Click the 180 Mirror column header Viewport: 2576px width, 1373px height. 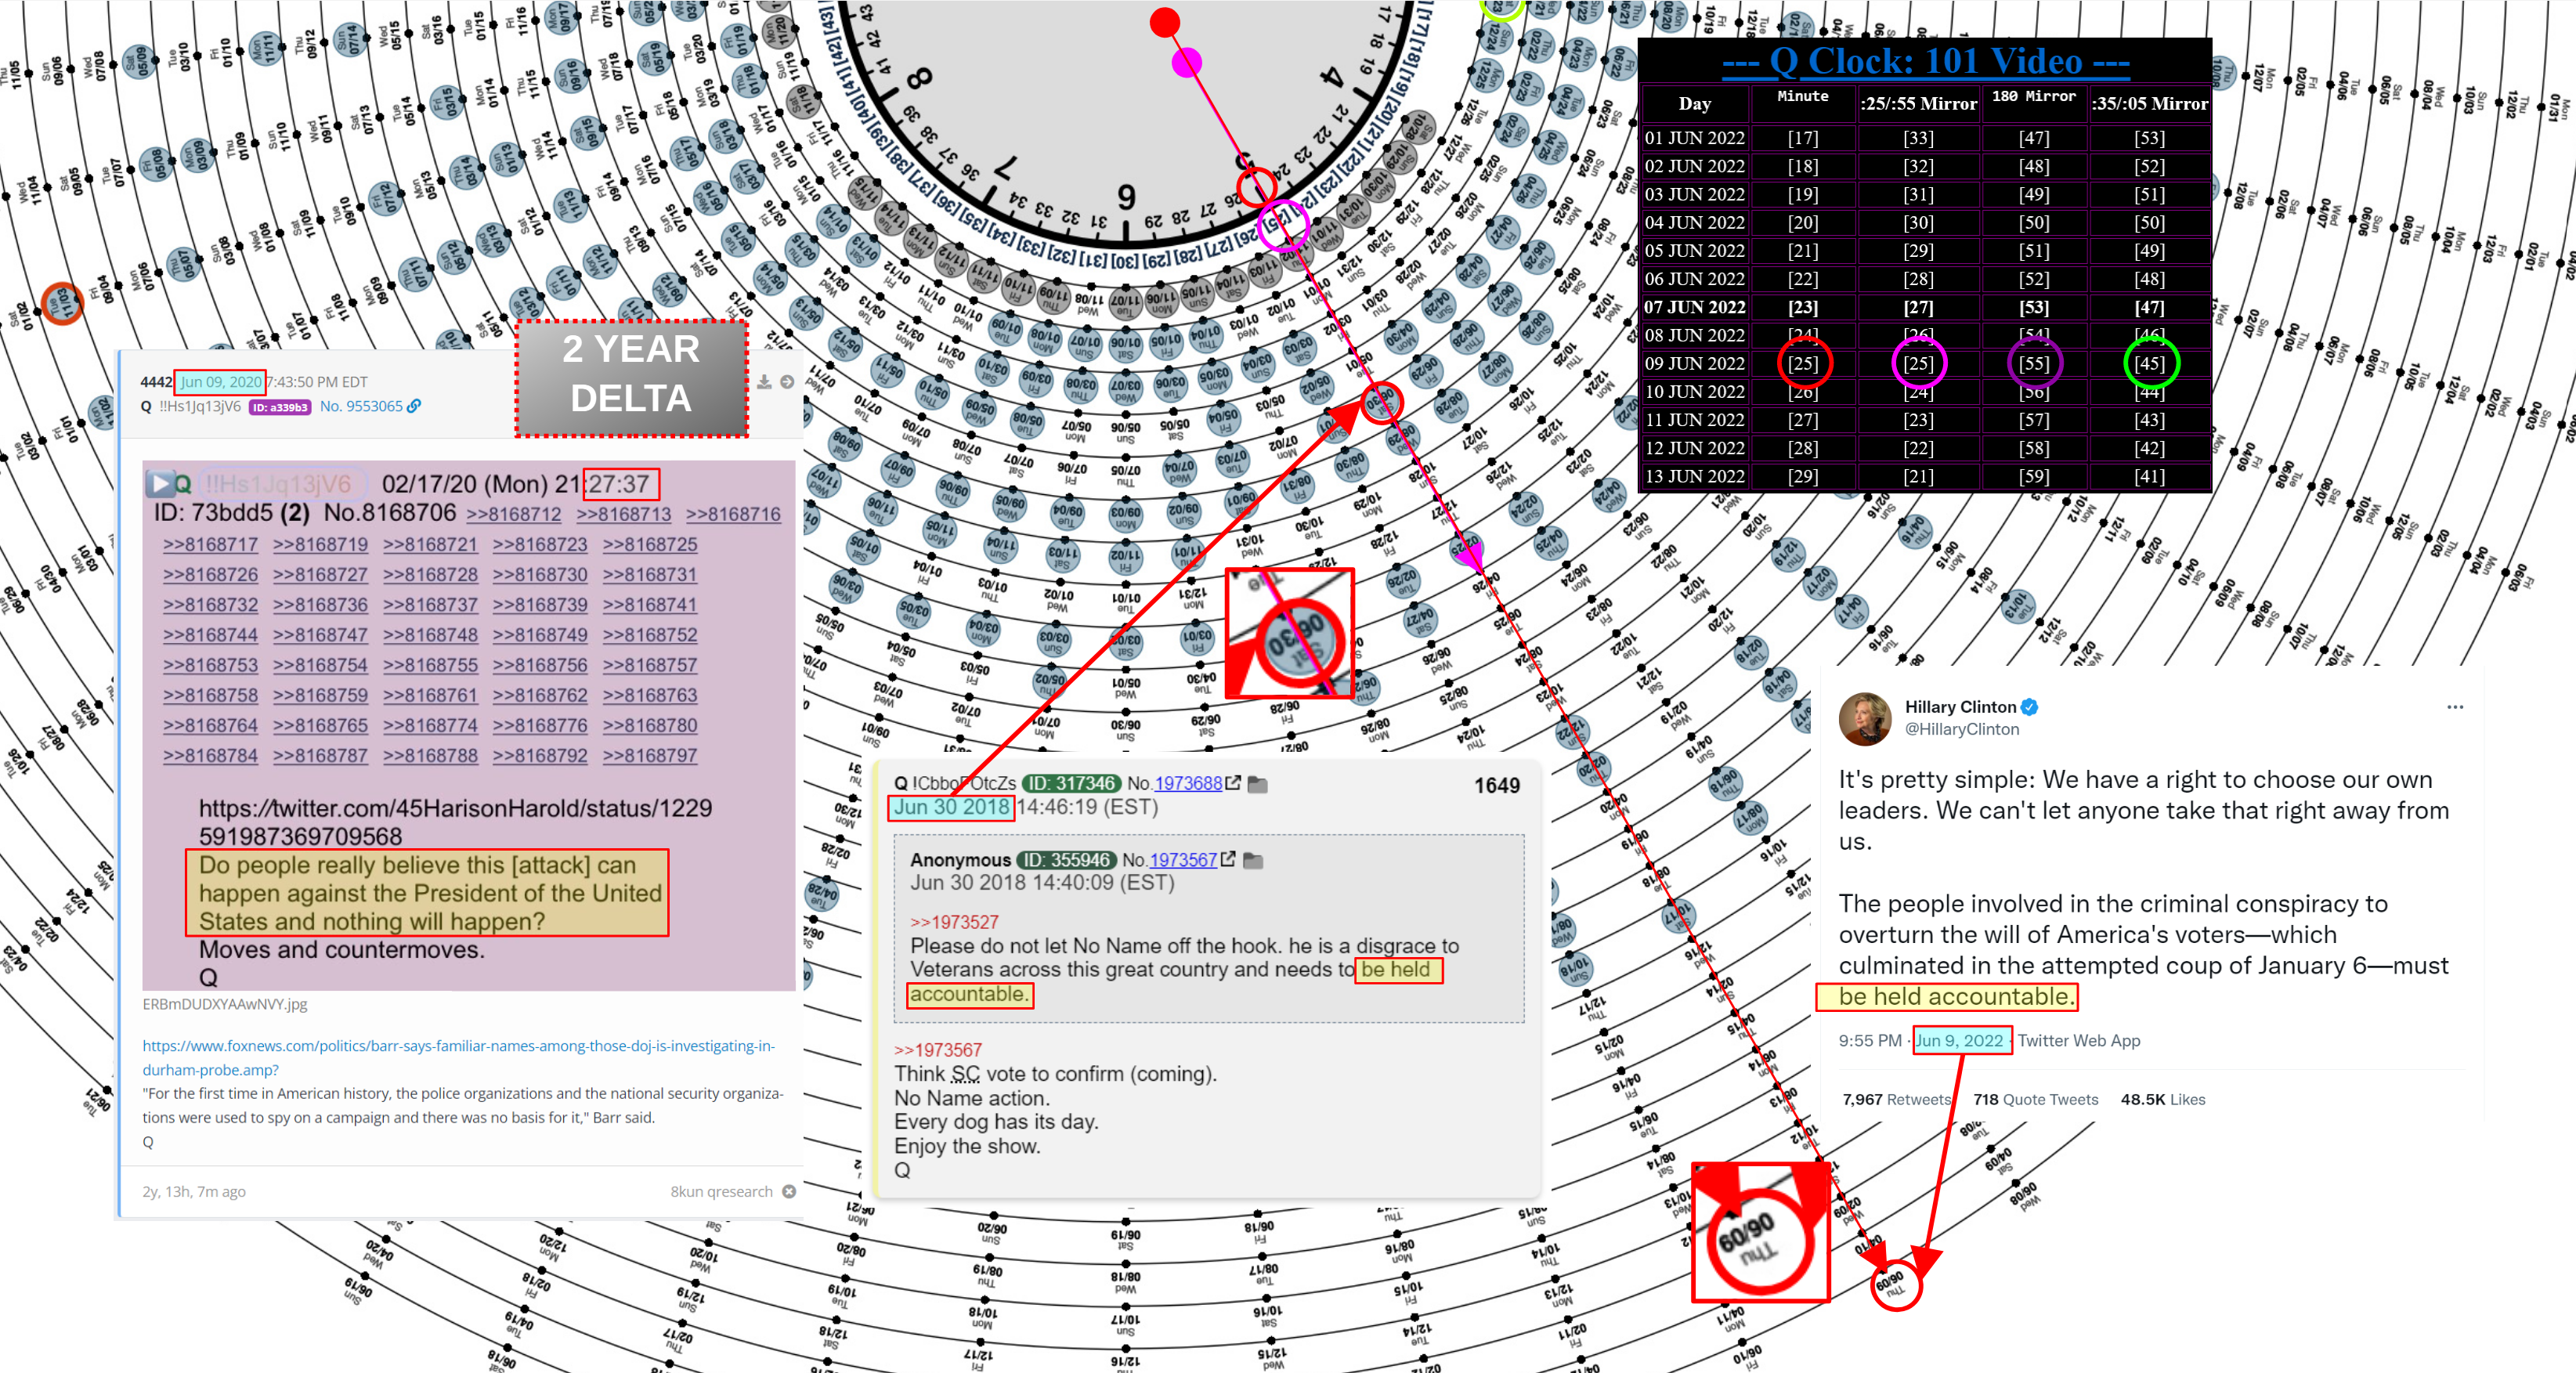point(2034,96)
